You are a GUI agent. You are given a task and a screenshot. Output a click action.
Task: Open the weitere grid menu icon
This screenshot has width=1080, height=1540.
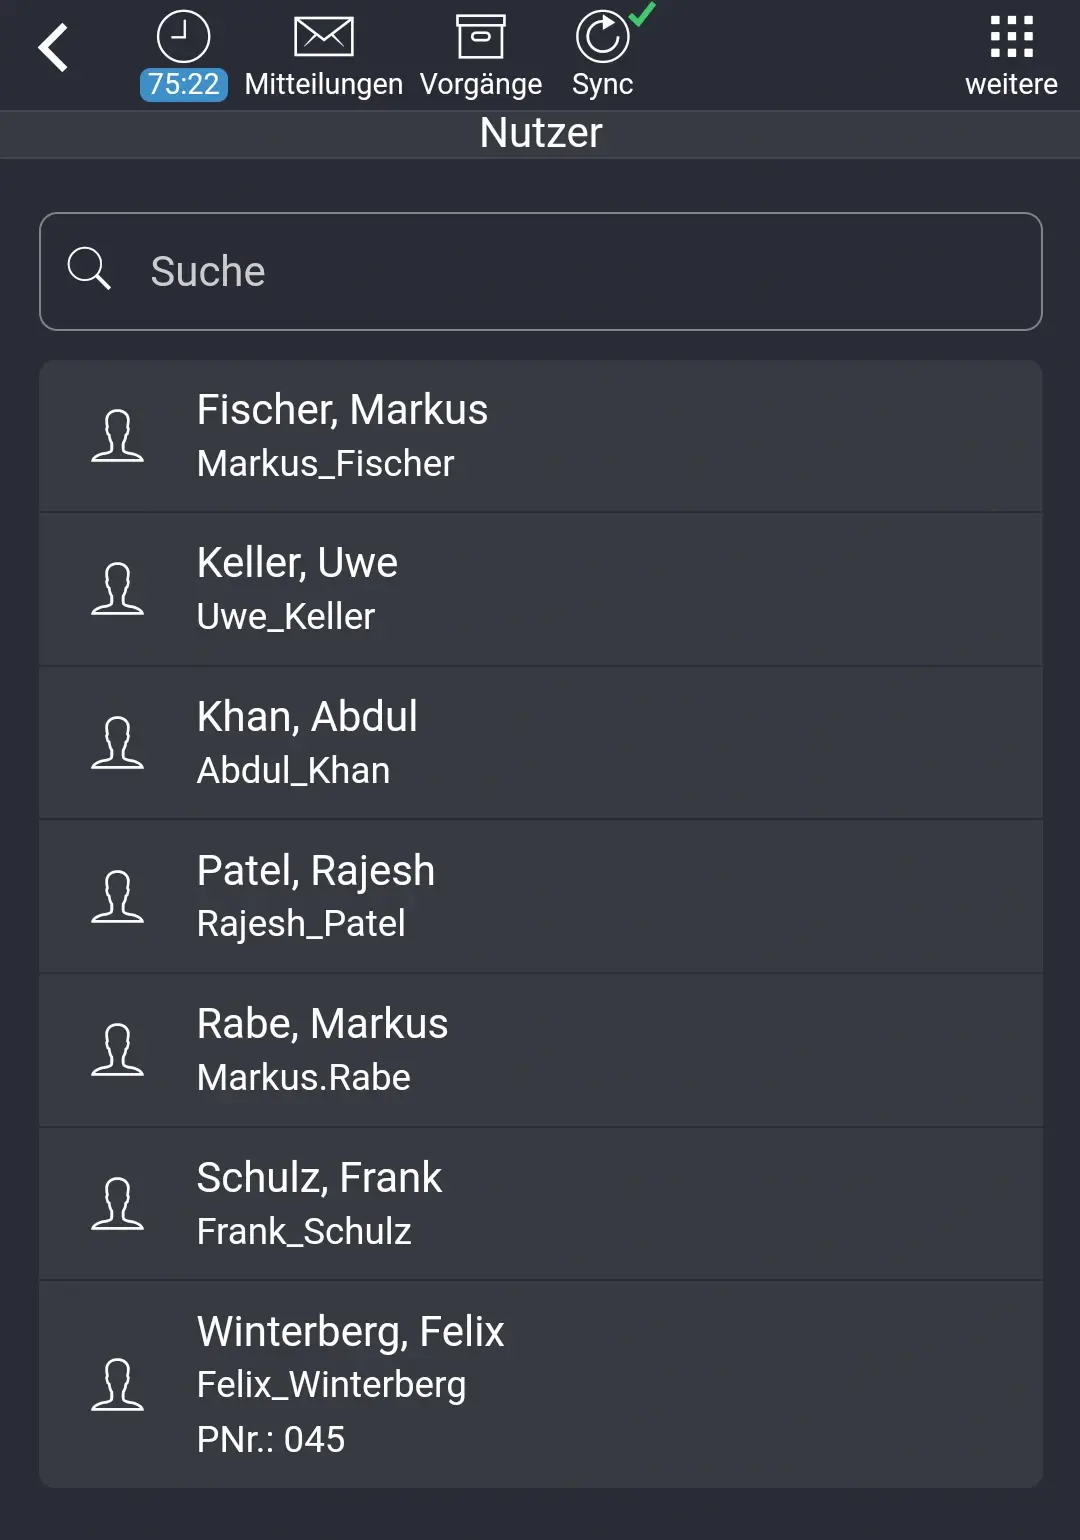(x=1013, y=34)
